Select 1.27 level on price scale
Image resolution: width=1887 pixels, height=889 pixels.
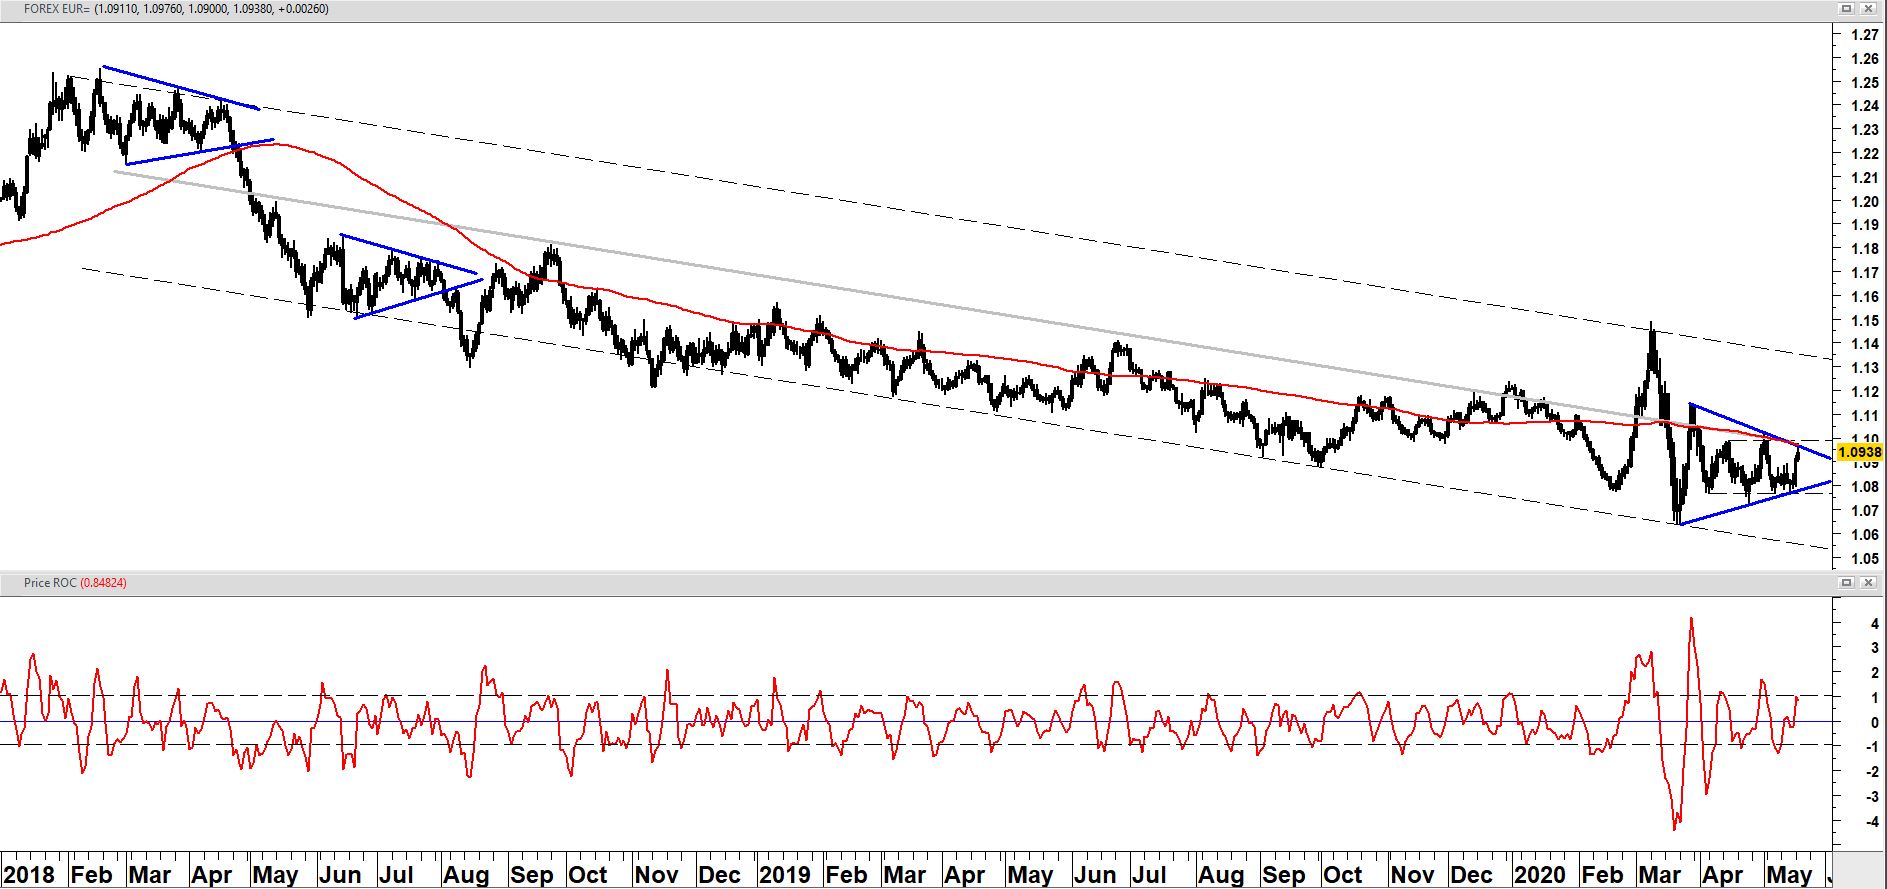coord(1864,35)
